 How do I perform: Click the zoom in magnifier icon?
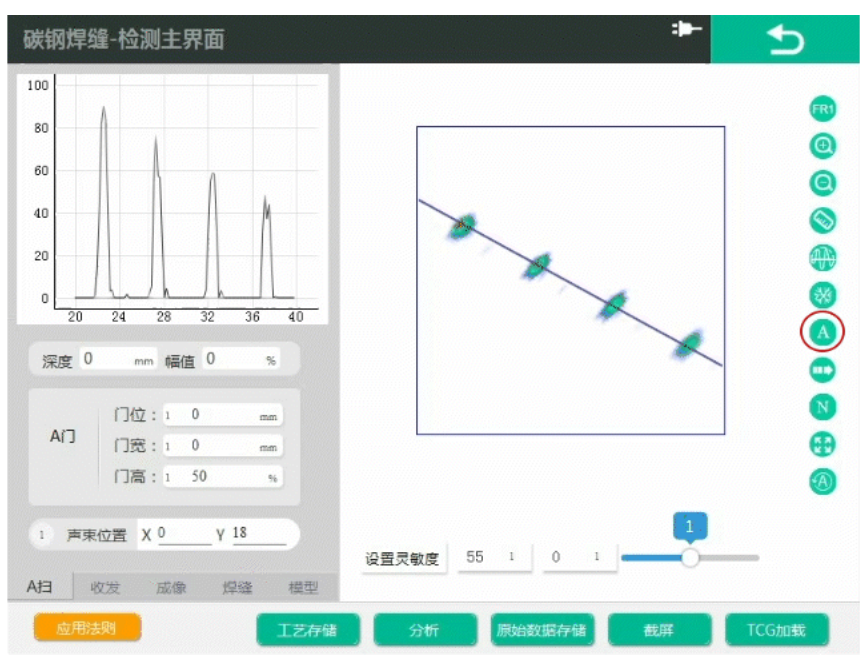[x=822, y=146]
